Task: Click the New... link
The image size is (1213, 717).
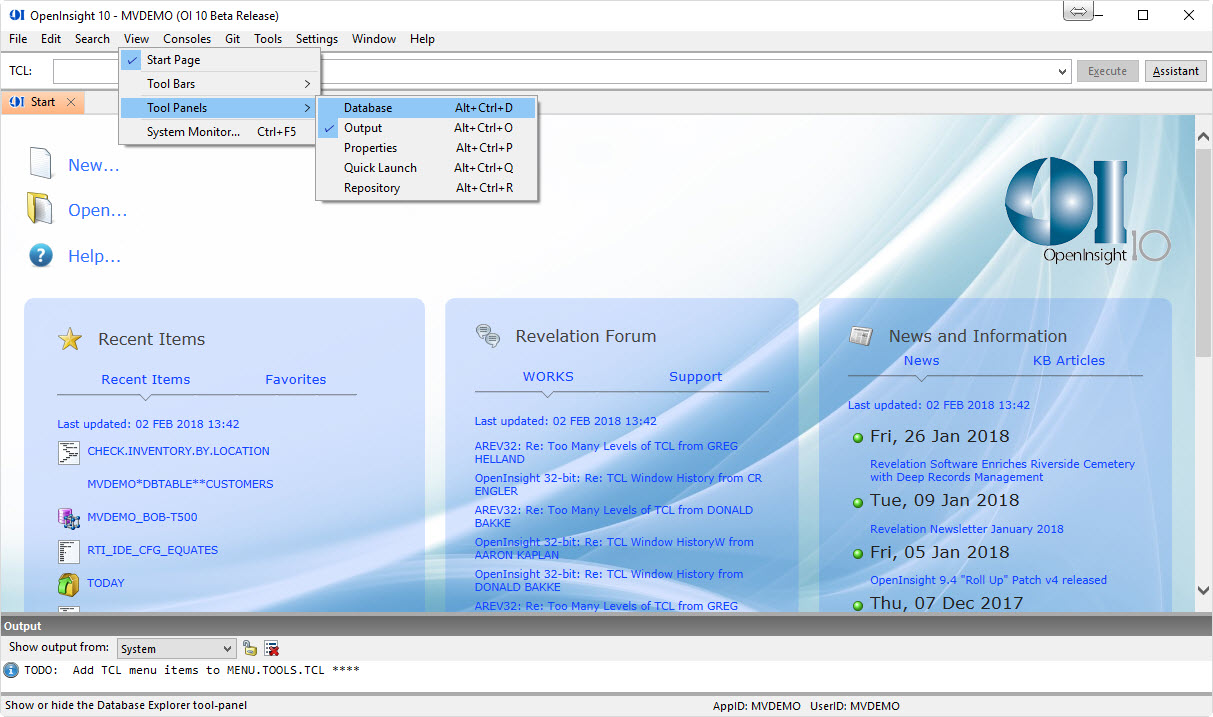Action: [94, 166]
